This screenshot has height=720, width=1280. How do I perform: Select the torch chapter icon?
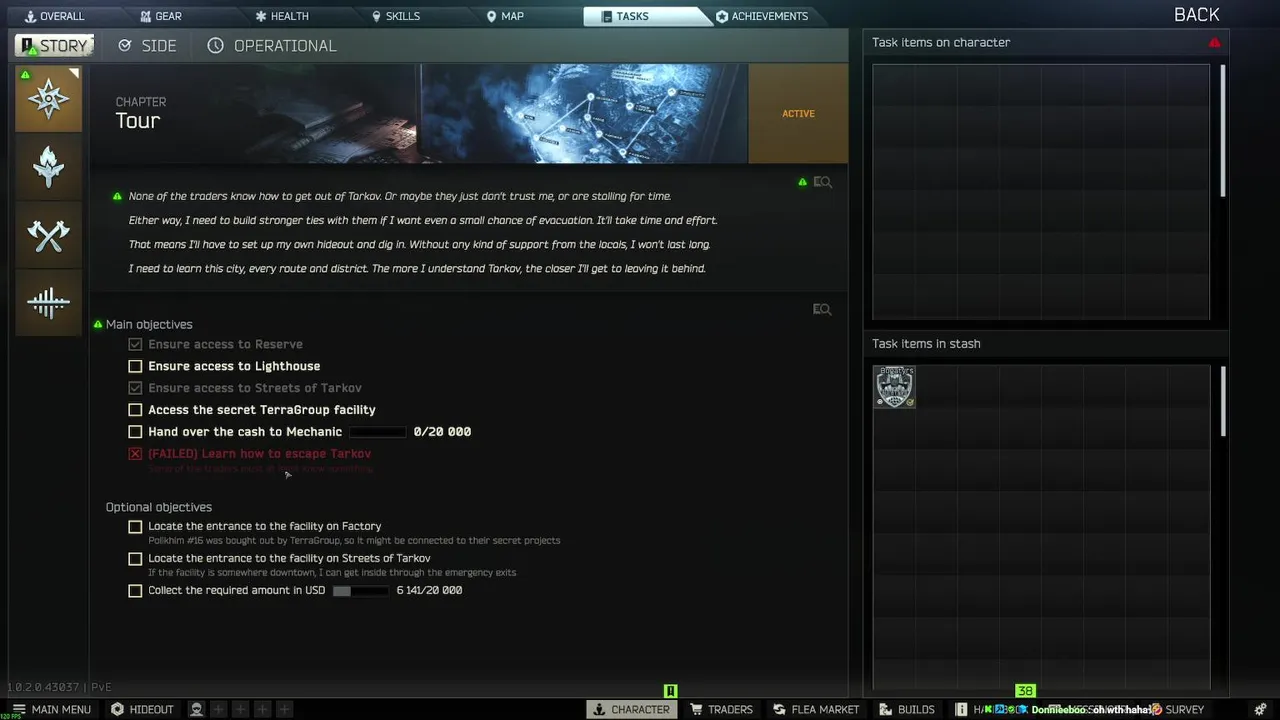pyautogui.click(x=48, y=167)
